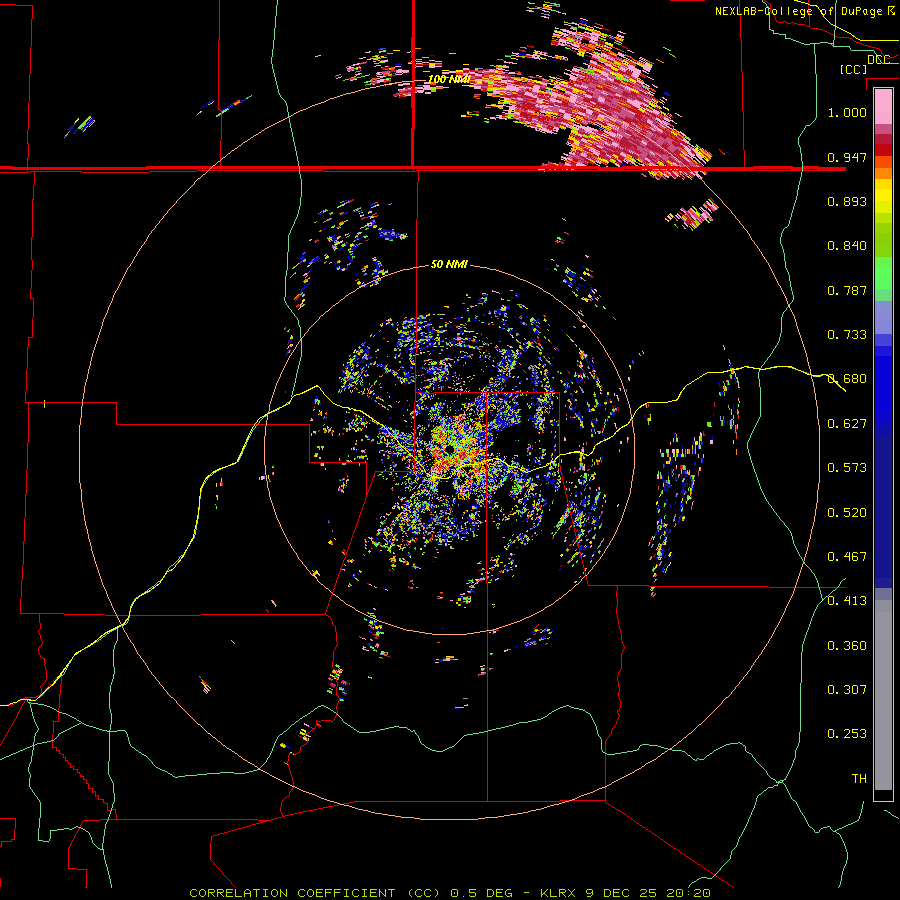Click the 0.573 scale value
This screenshot has width=900, height=900.
point(847,468)
